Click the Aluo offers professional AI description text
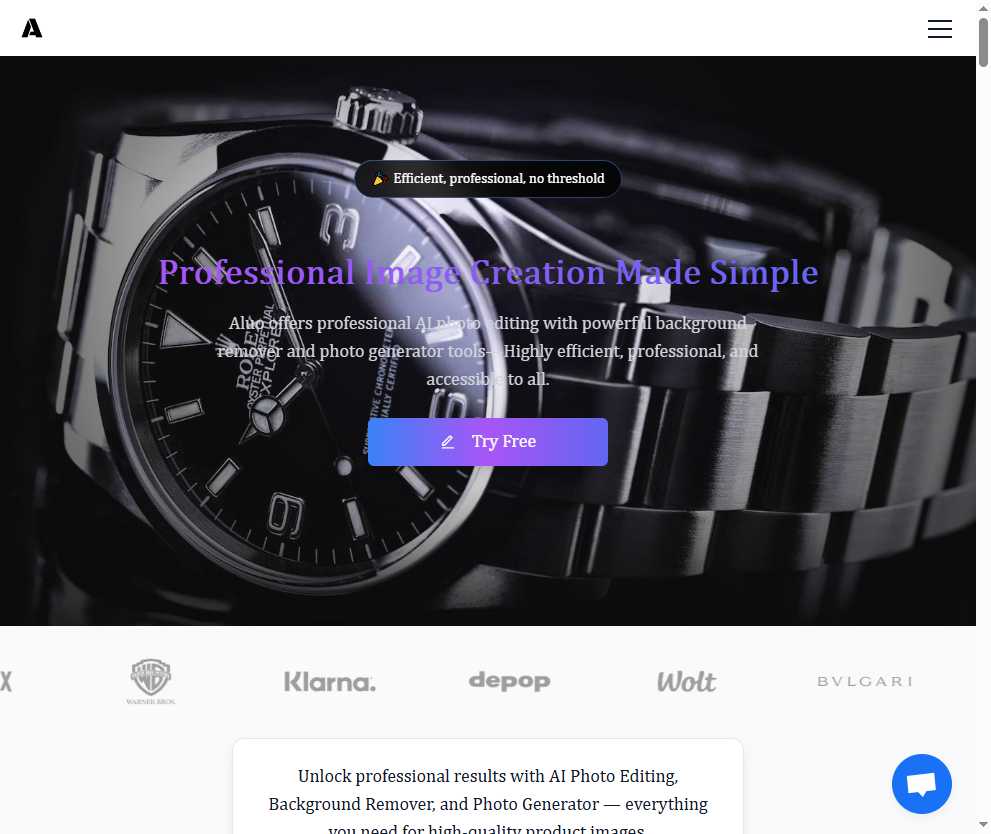 tap(487, 351)
